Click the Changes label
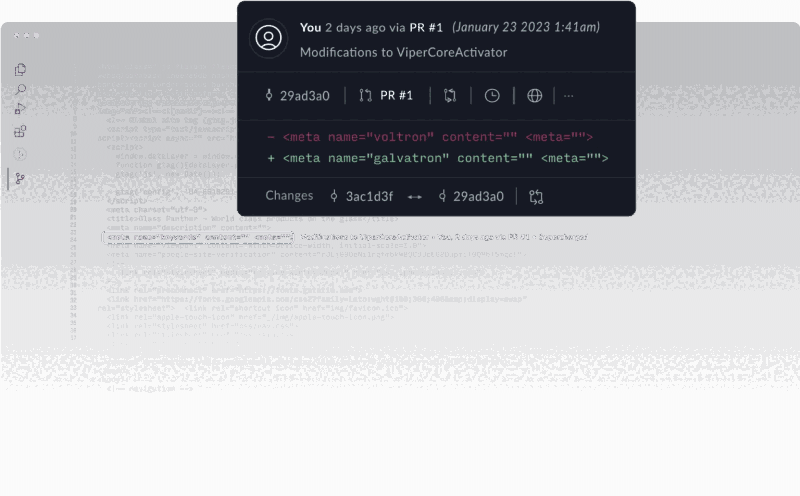 (x=289, y=195)
